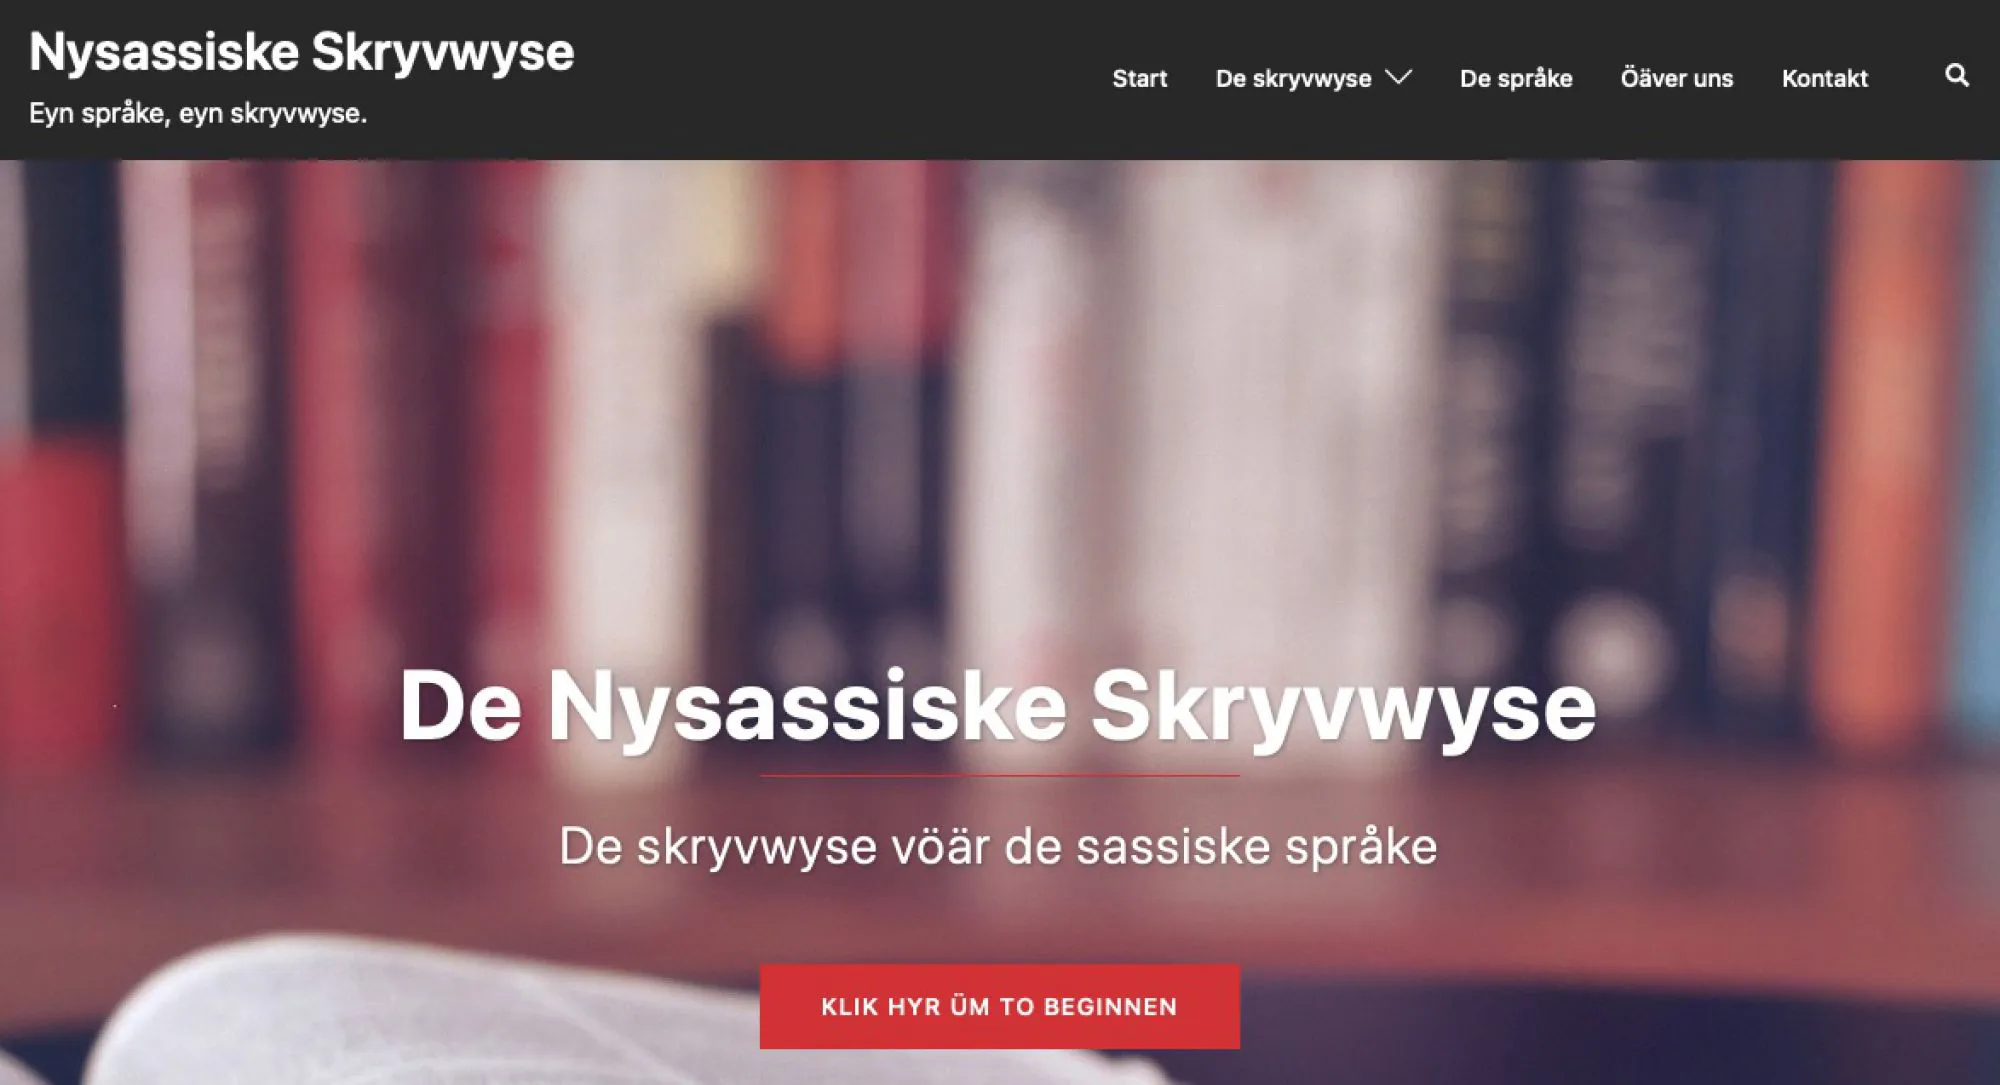Click the thin red divider under heading
This screenshot has height=1085, width=2000.
coord(1000,775)
